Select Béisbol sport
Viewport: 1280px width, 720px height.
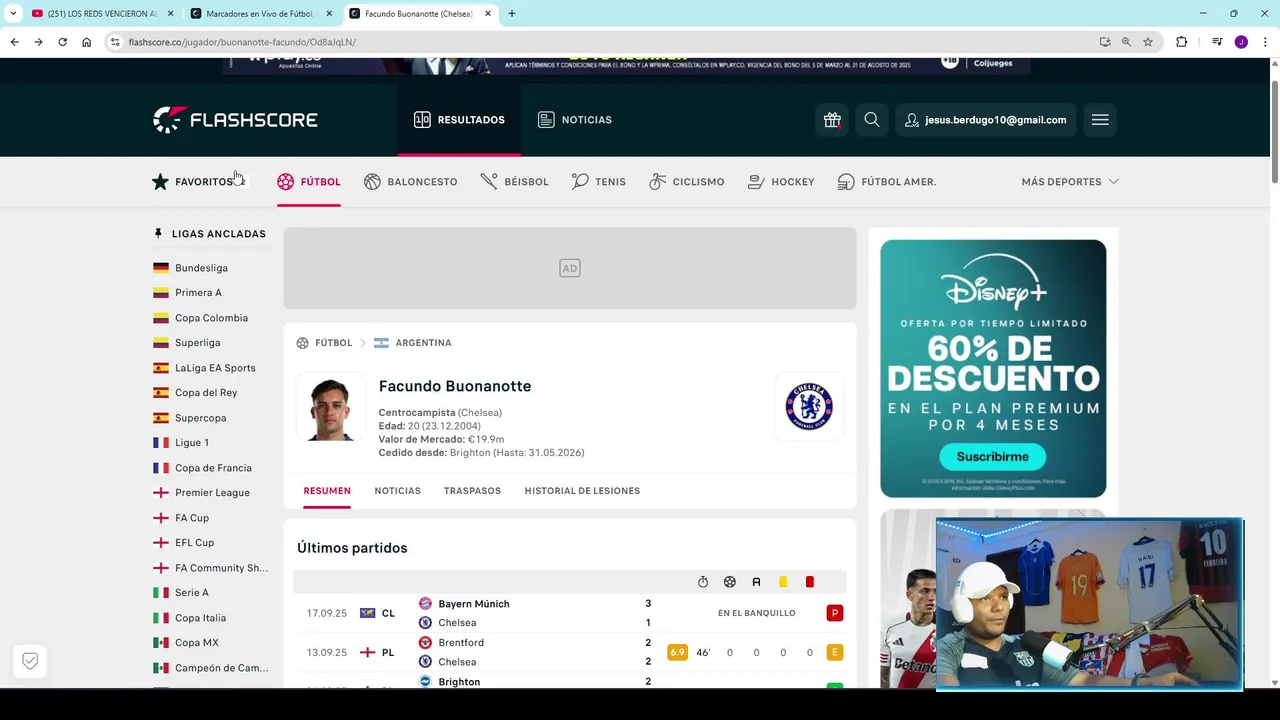click(x=515, y=182)
